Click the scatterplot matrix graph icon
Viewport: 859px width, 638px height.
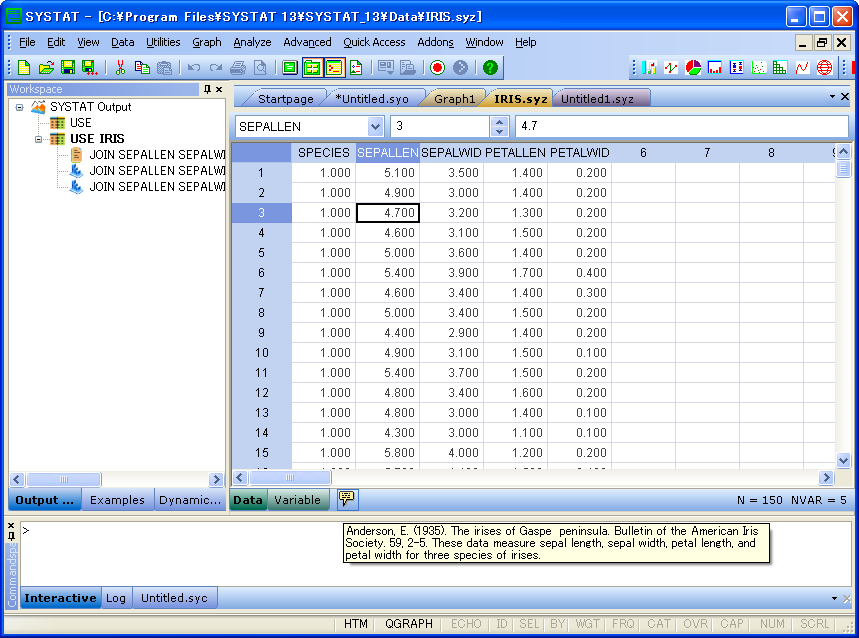[780, 67]
